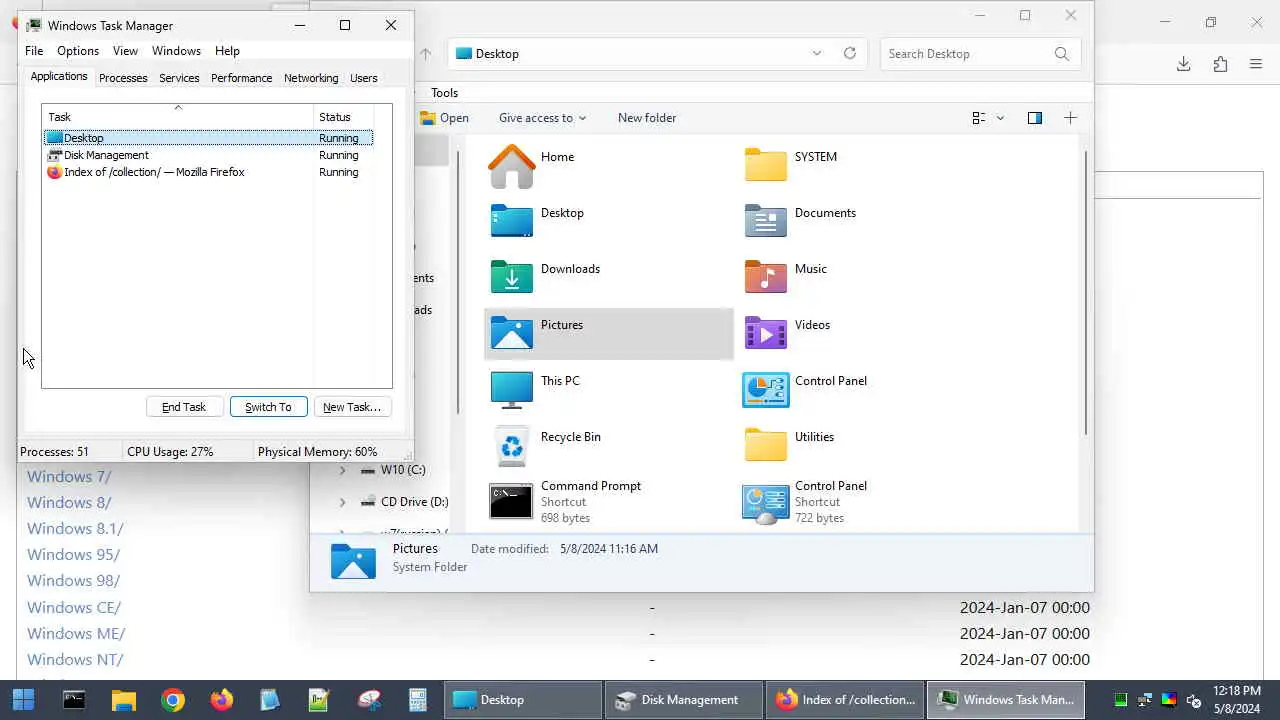Switch to the Services tab
The height and width of the screenshot is (720, 1280).
(179, 78)
